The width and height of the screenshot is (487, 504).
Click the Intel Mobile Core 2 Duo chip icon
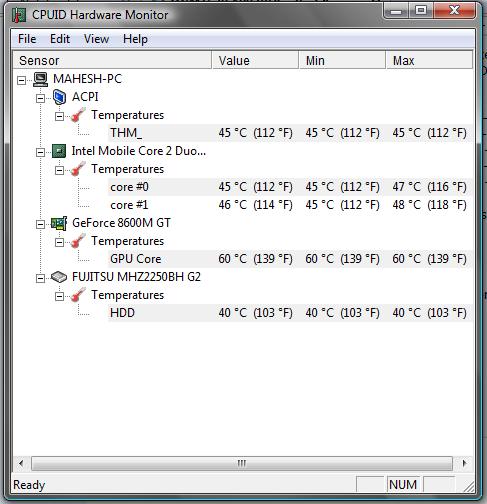(59, 151)
